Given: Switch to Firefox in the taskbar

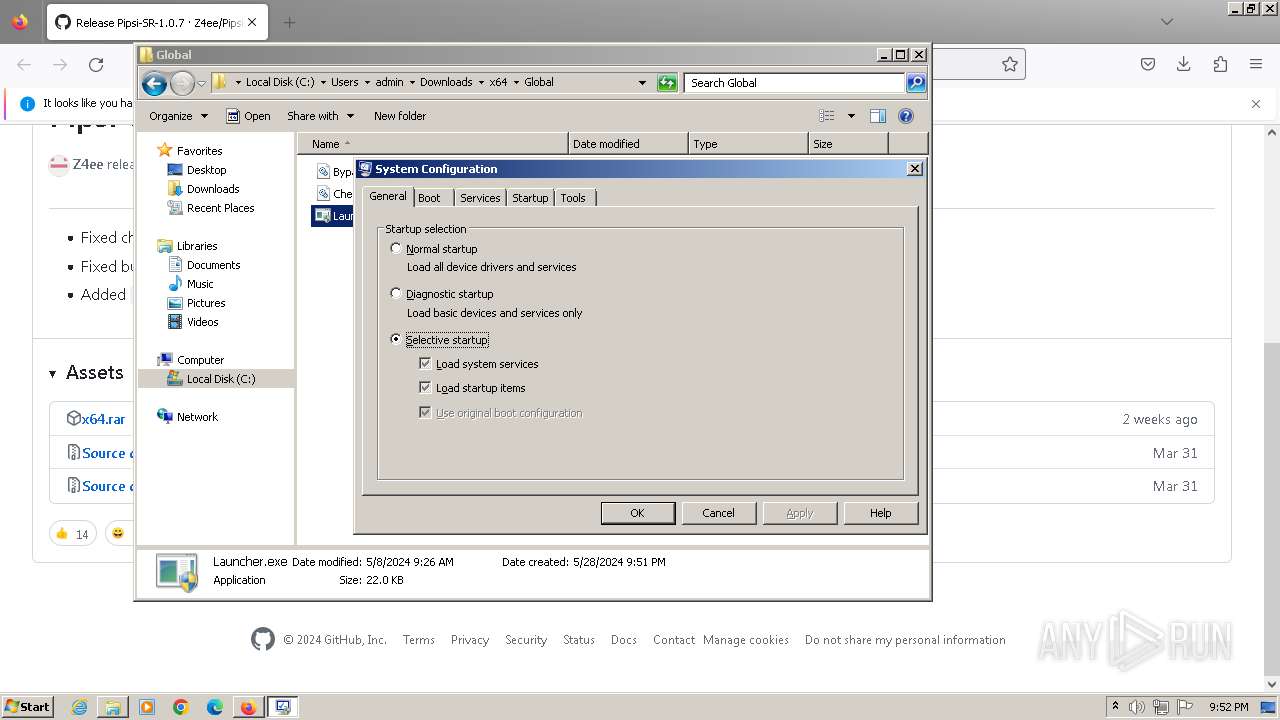Looking at the screenshot, I should 248,707.
